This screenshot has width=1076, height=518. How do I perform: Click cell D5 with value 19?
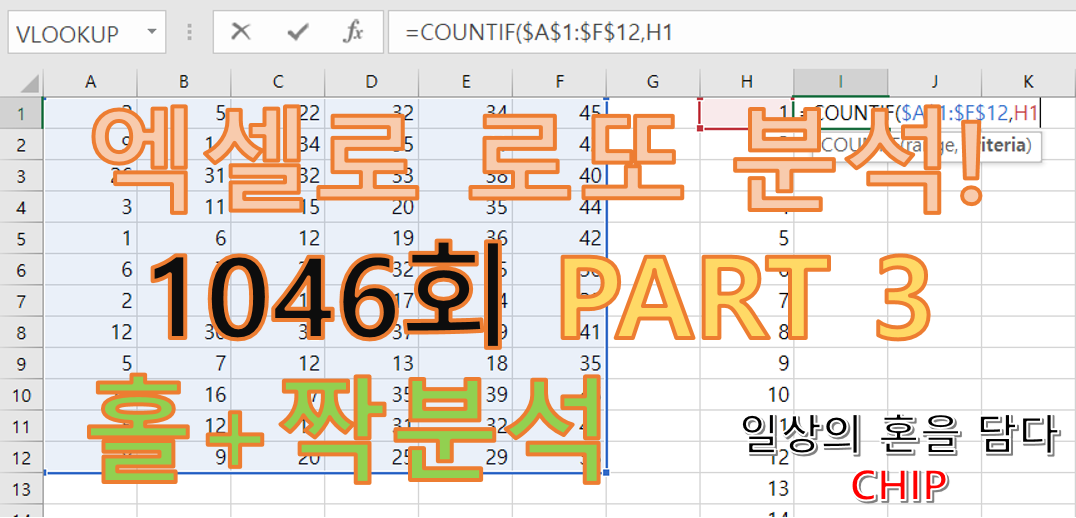click(371, 238)
